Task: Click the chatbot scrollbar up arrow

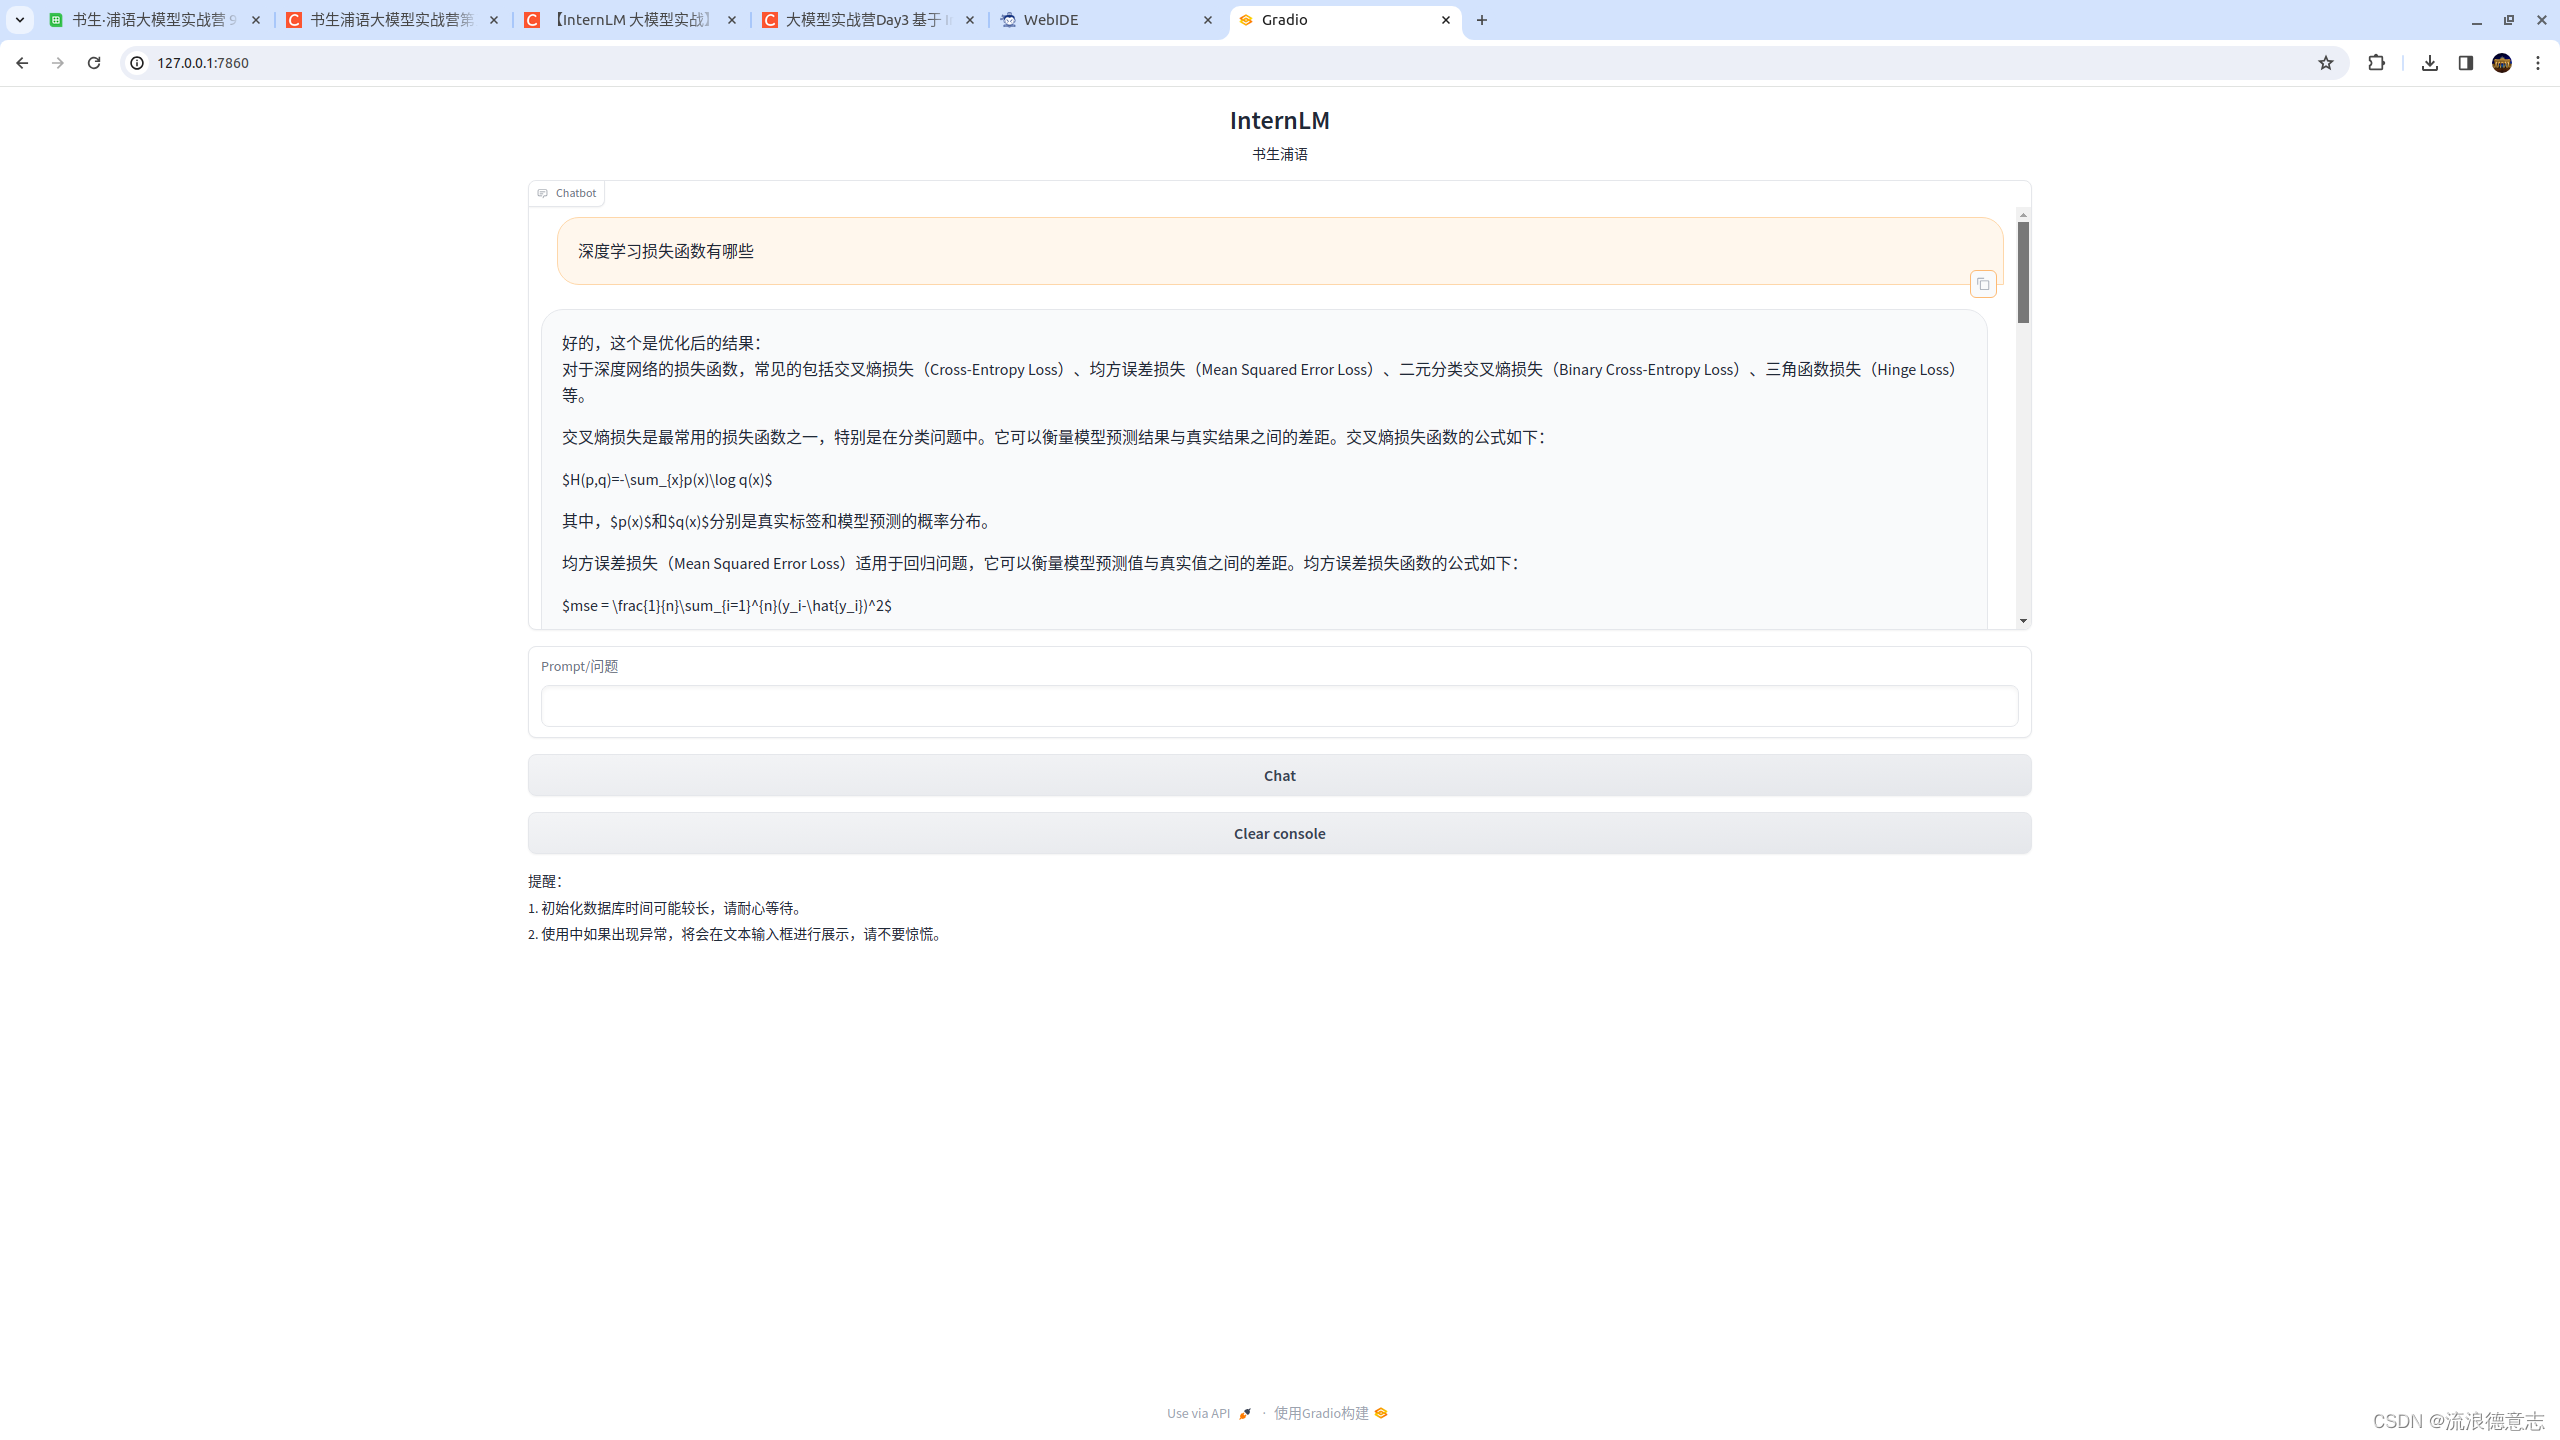Action: click(x=2023, y=215)
